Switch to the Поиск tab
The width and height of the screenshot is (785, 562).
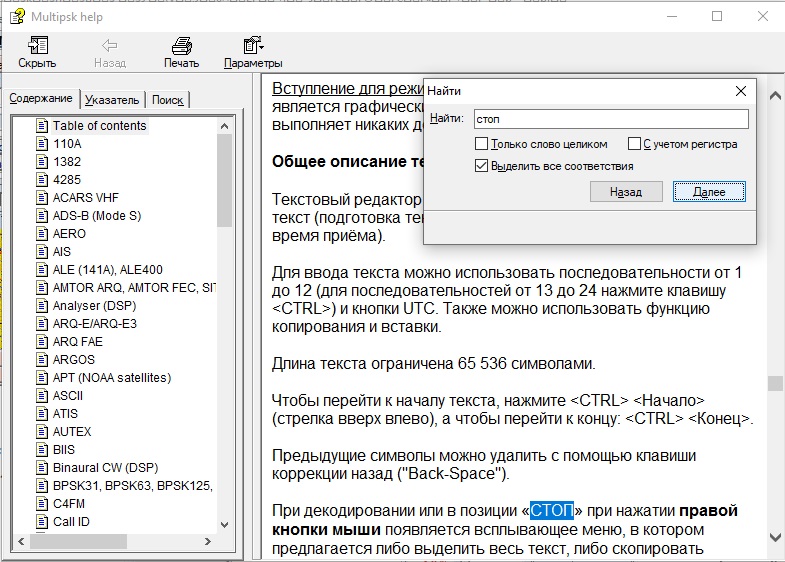click(x=167, y=100)
